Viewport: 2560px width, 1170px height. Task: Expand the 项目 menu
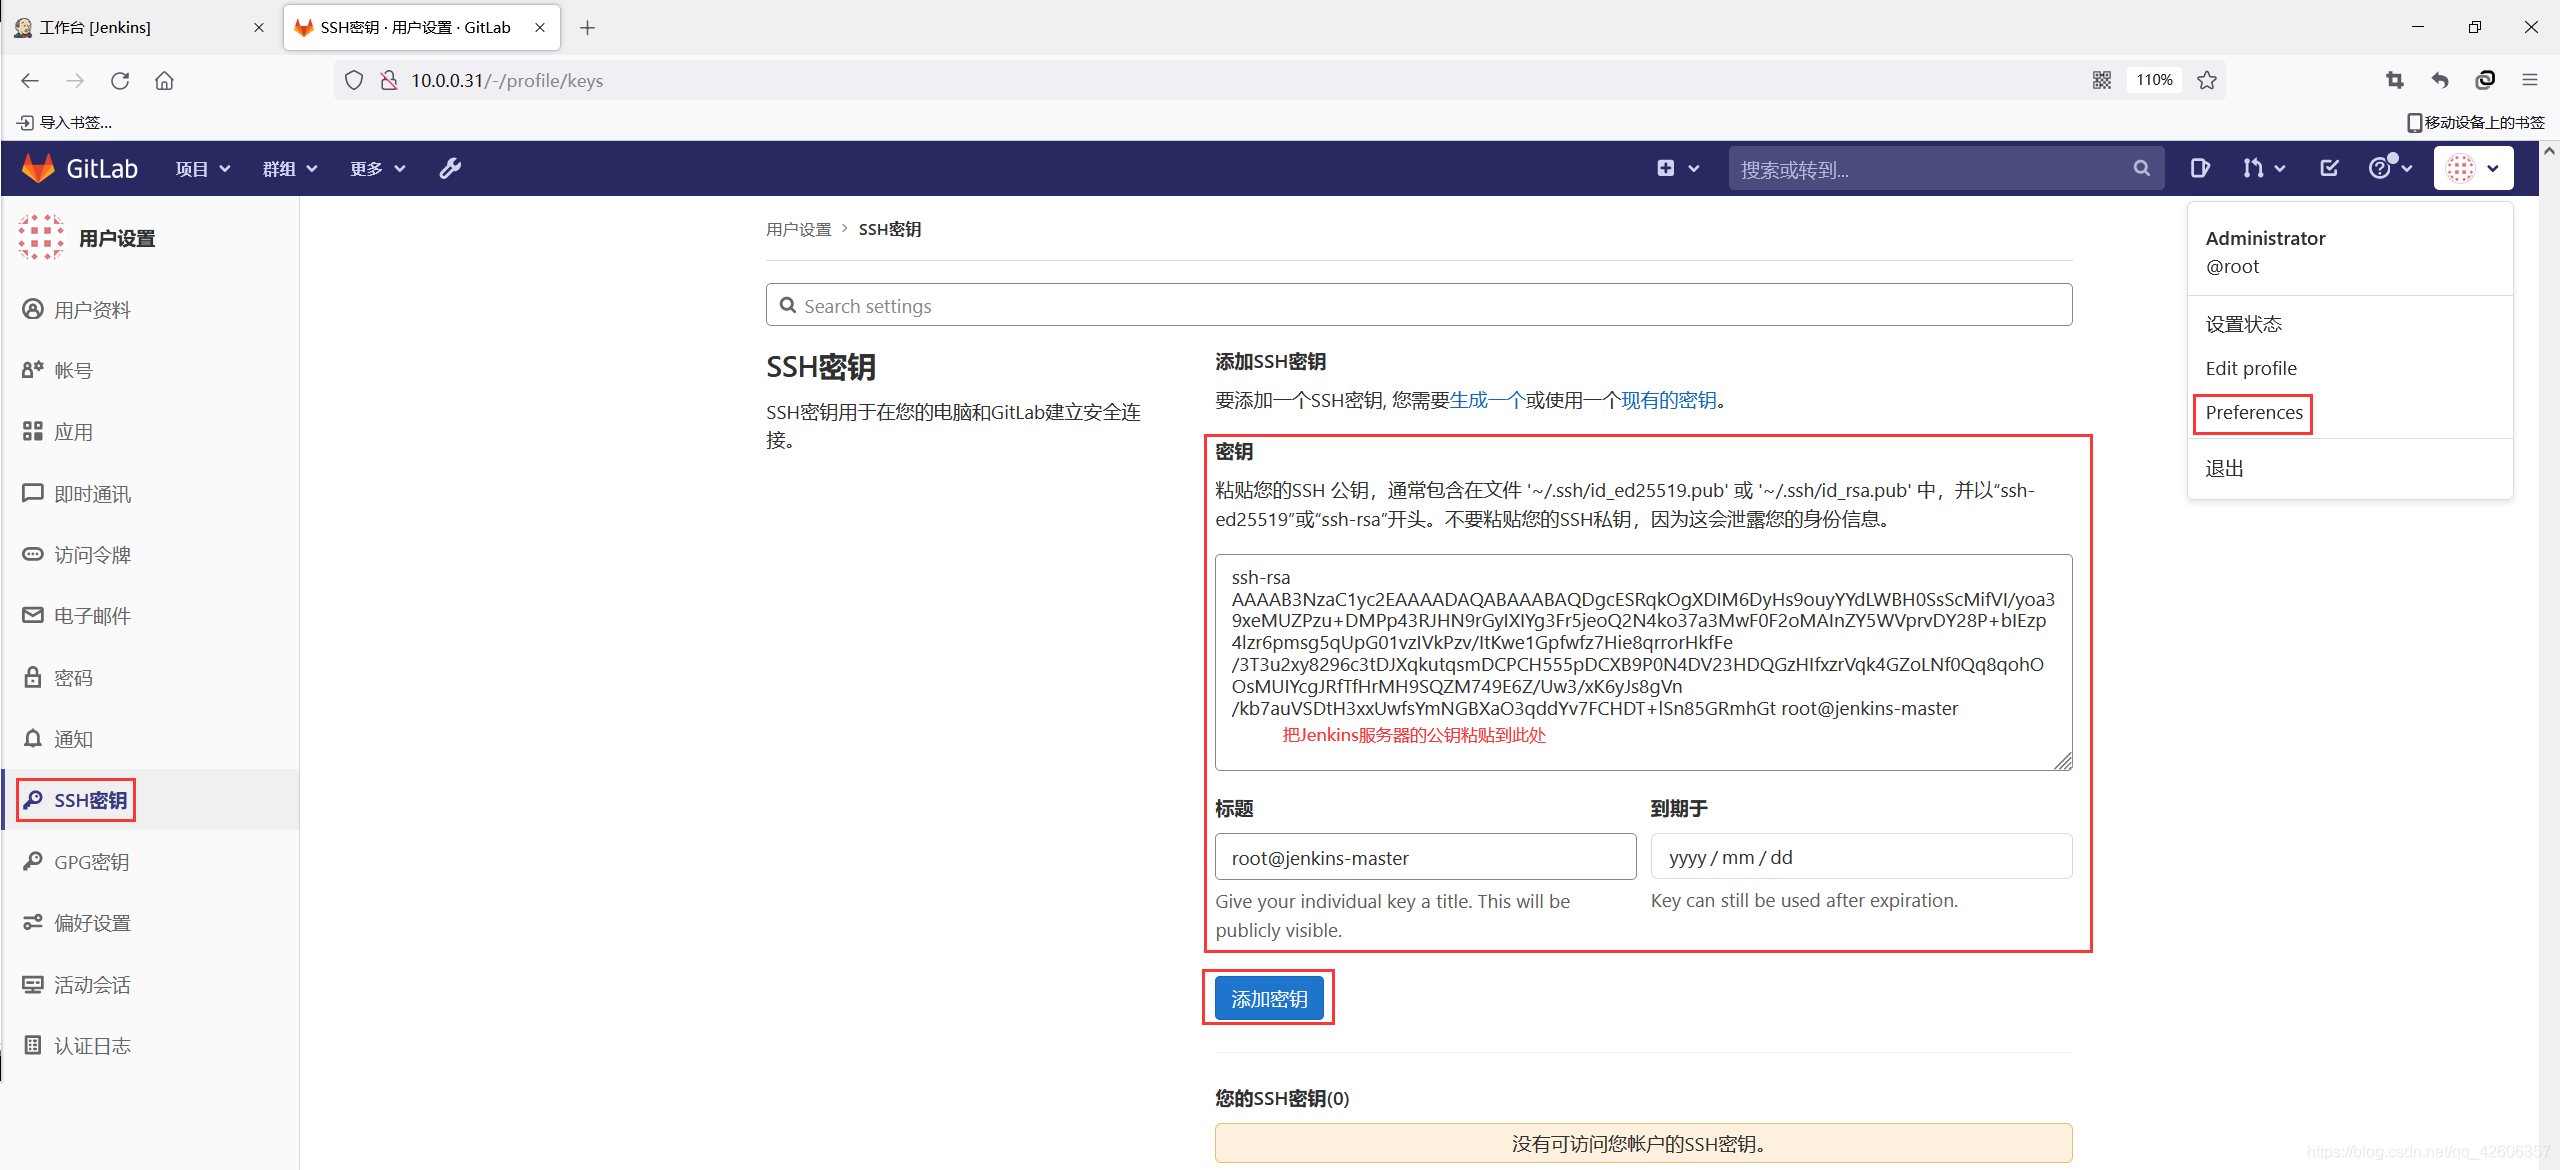coord(203,169)
